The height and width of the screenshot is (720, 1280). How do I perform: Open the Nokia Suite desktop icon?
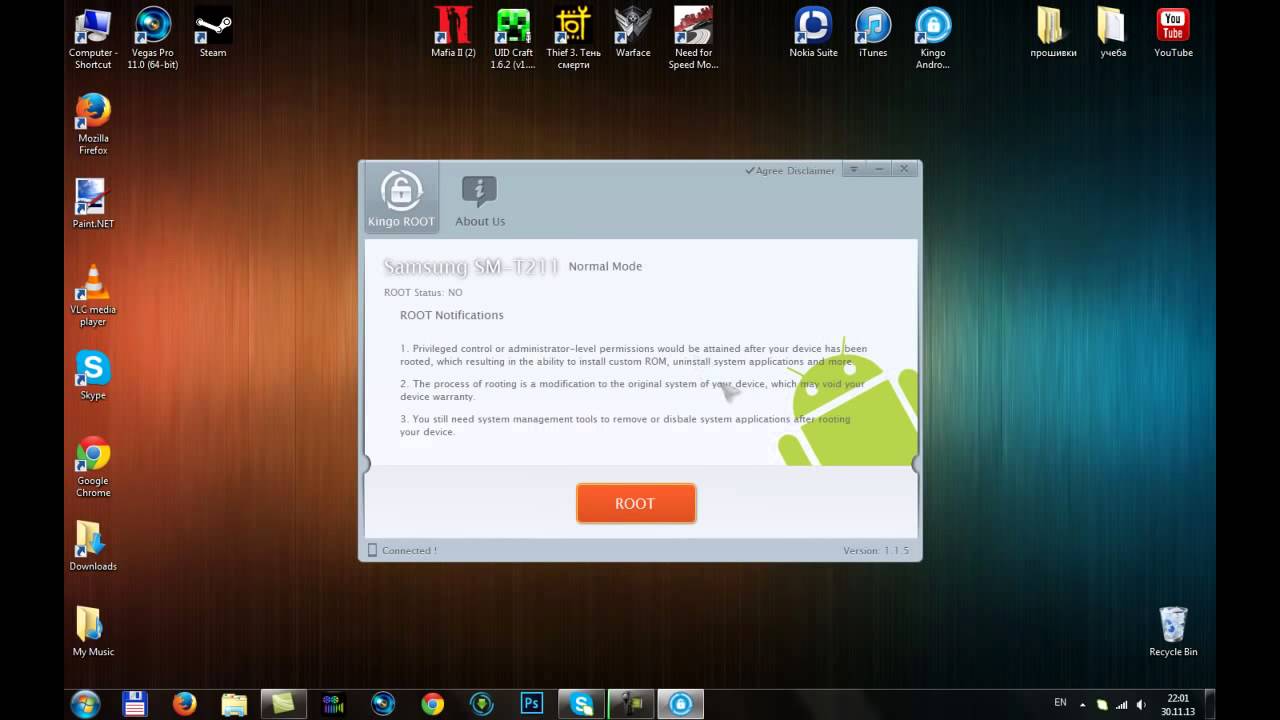tap(813, 32)
